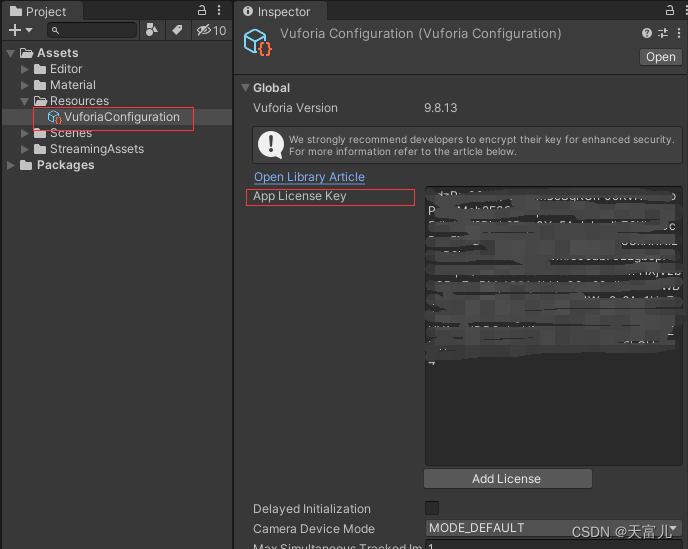Click the Inspector tab info icon
The width and height of the screenshot is (688, 549).
[248, 11]
